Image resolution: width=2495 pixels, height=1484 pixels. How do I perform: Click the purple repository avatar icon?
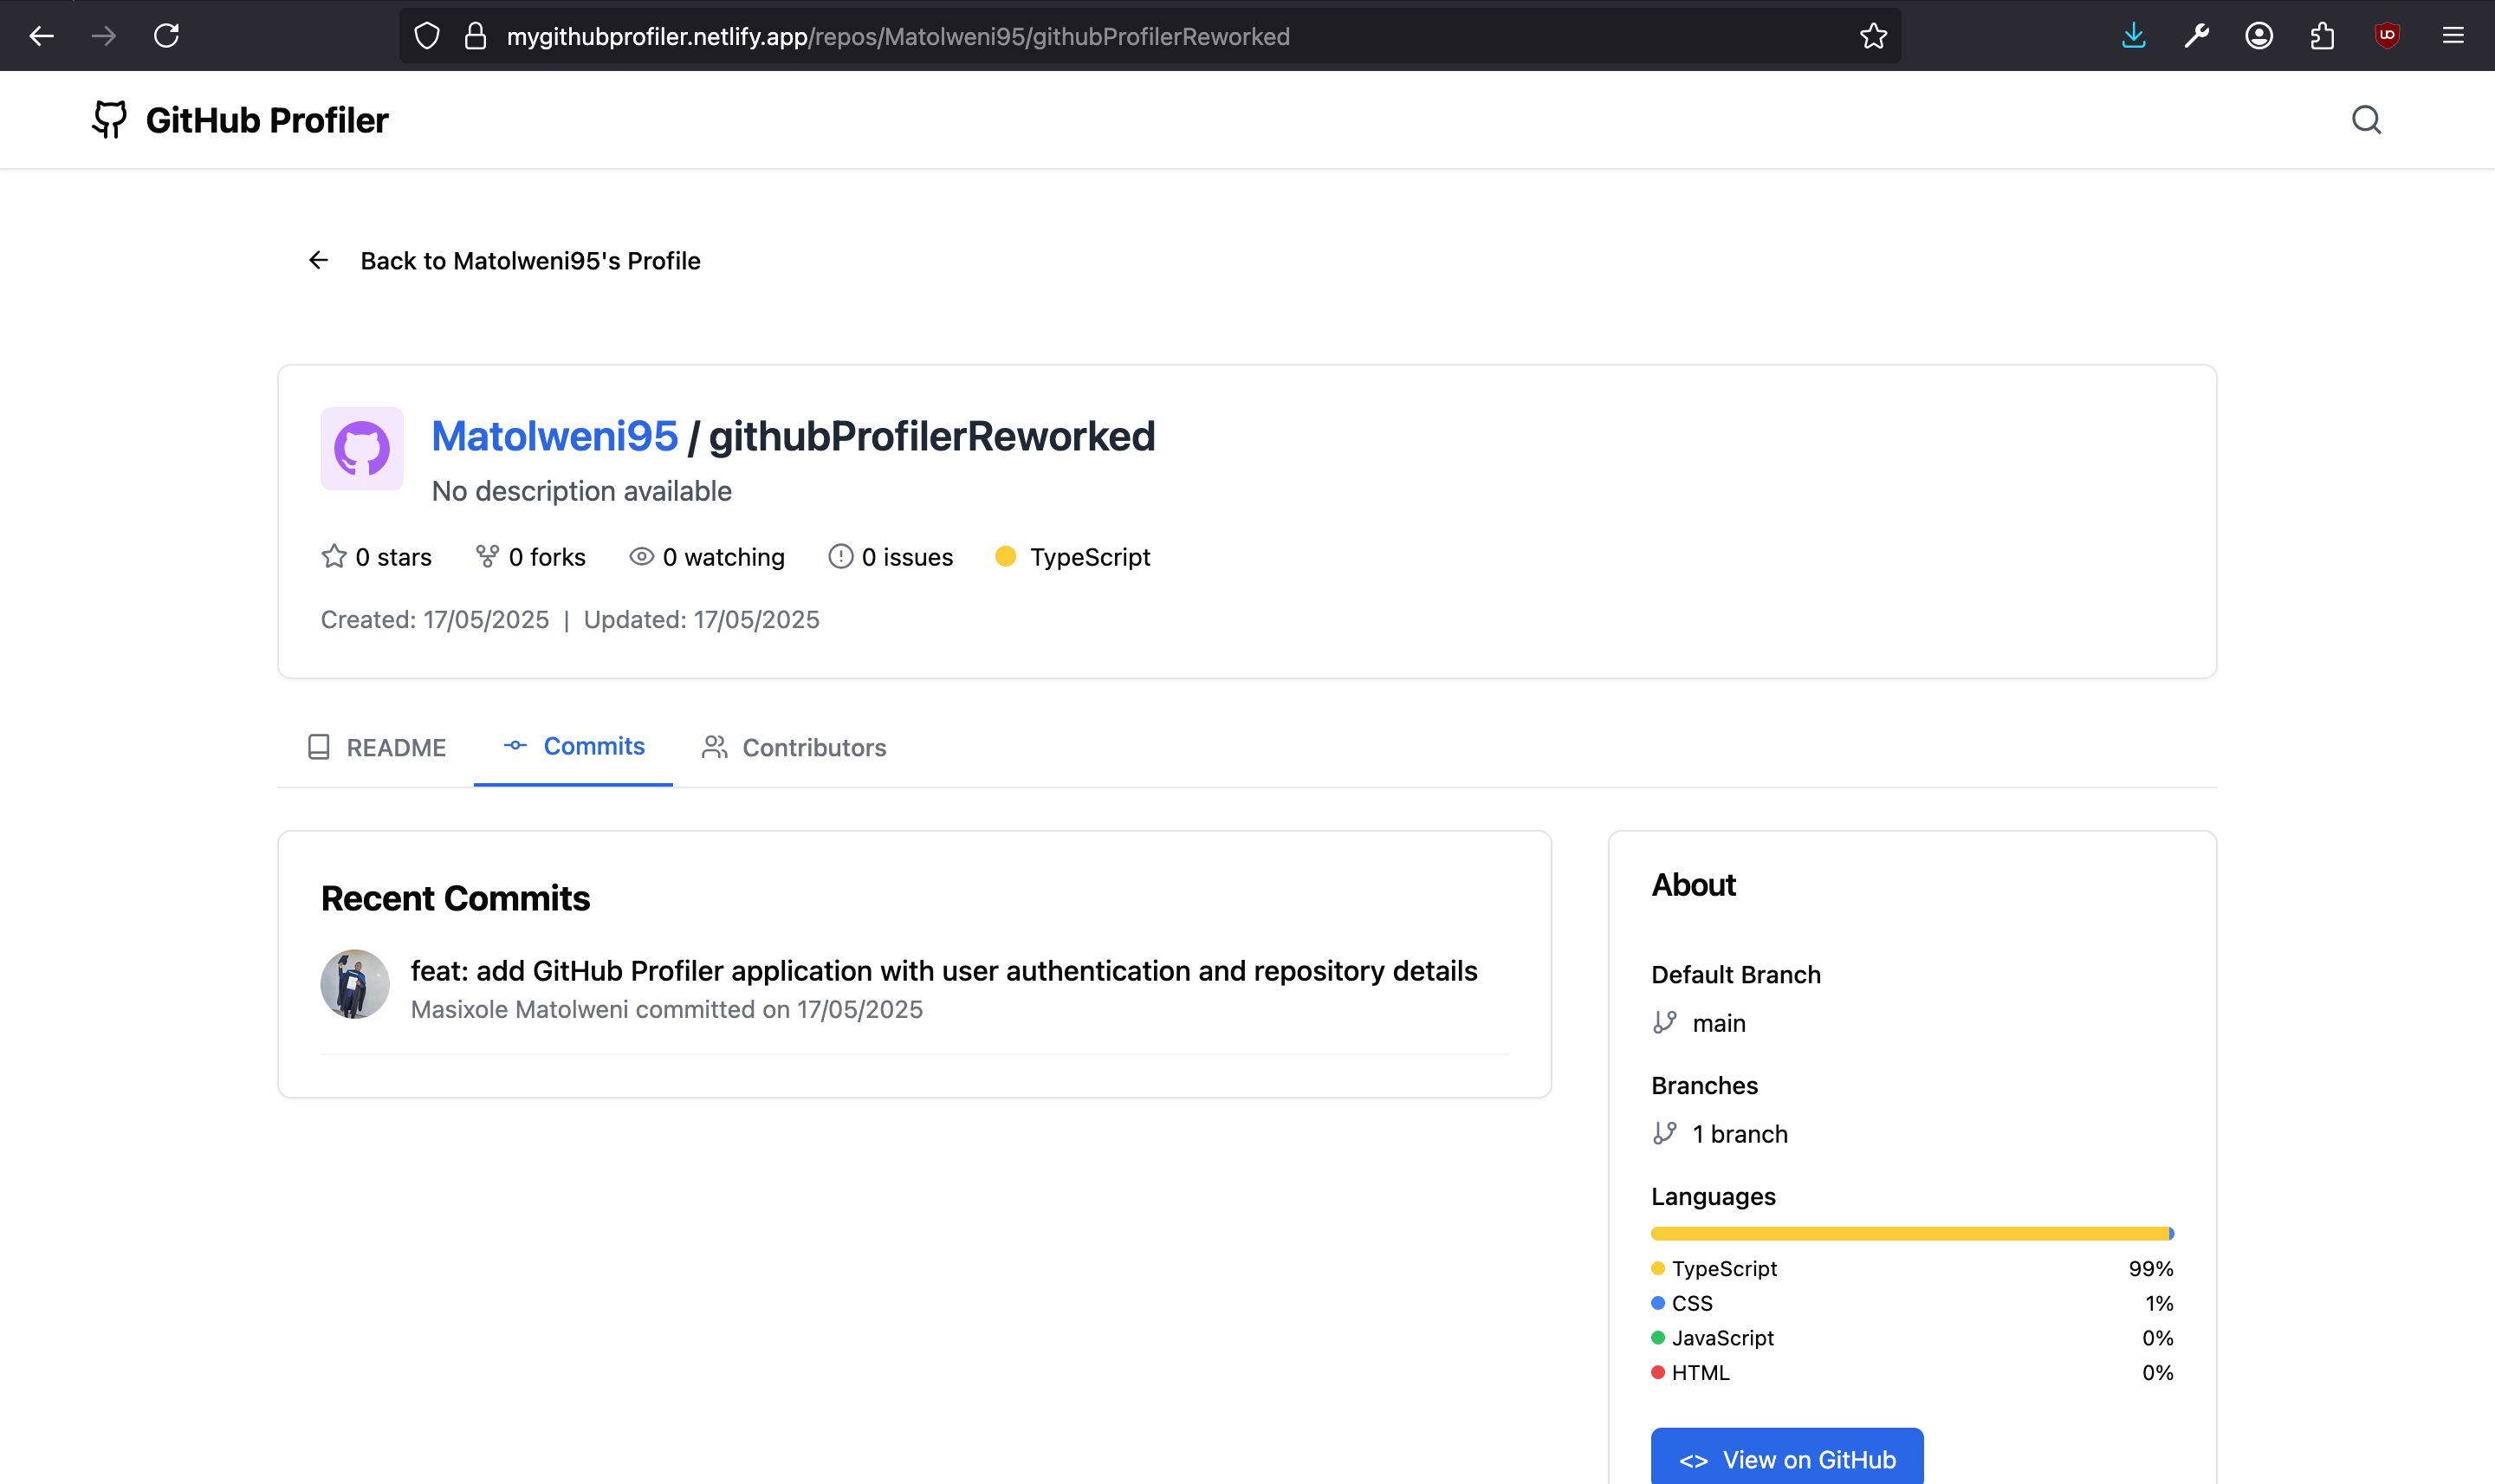pos(362,448)
